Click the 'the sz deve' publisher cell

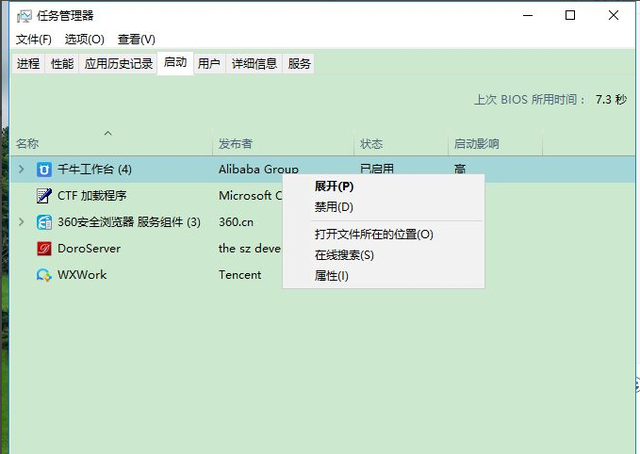click(x=249, y=248)
